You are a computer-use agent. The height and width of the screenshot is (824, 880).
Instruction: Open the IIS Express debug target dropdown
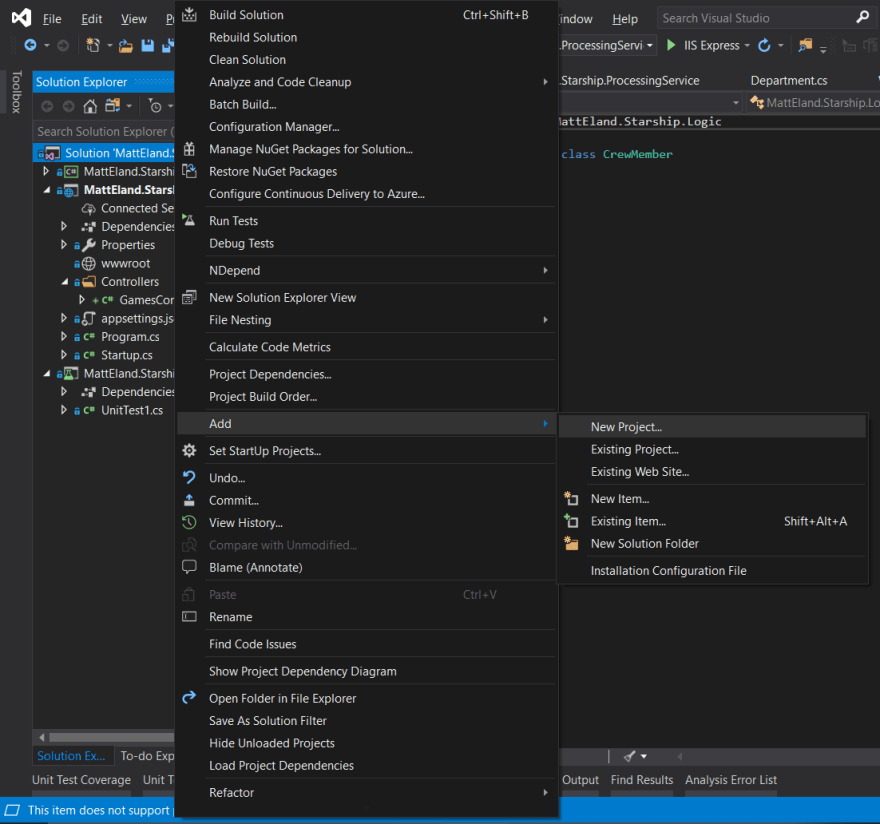[x=747, y=45]
